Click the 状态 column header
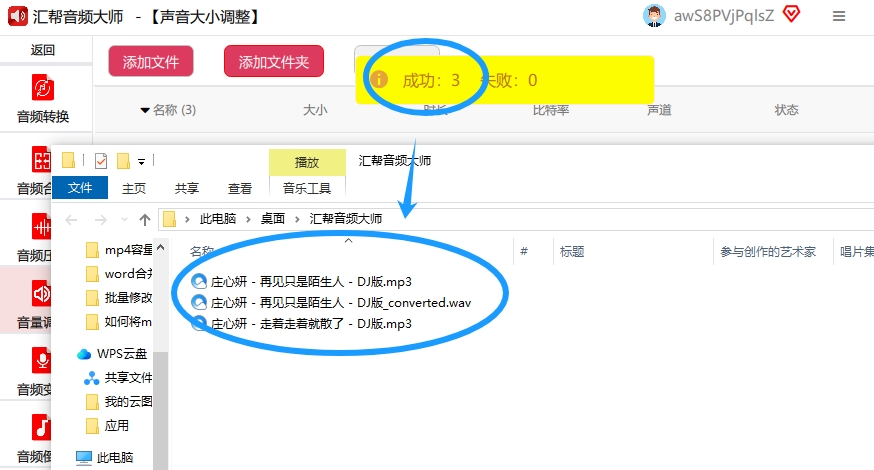 786,110
